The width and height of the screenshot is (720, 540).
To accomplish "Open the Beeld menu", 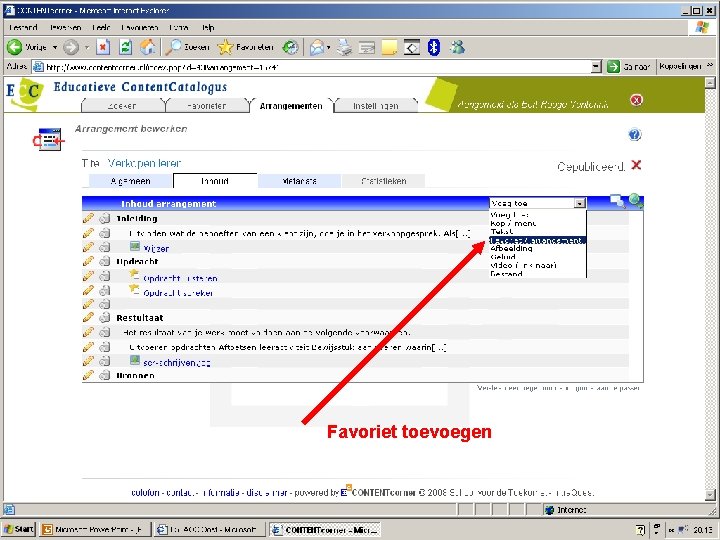I will tap(101, 28).
